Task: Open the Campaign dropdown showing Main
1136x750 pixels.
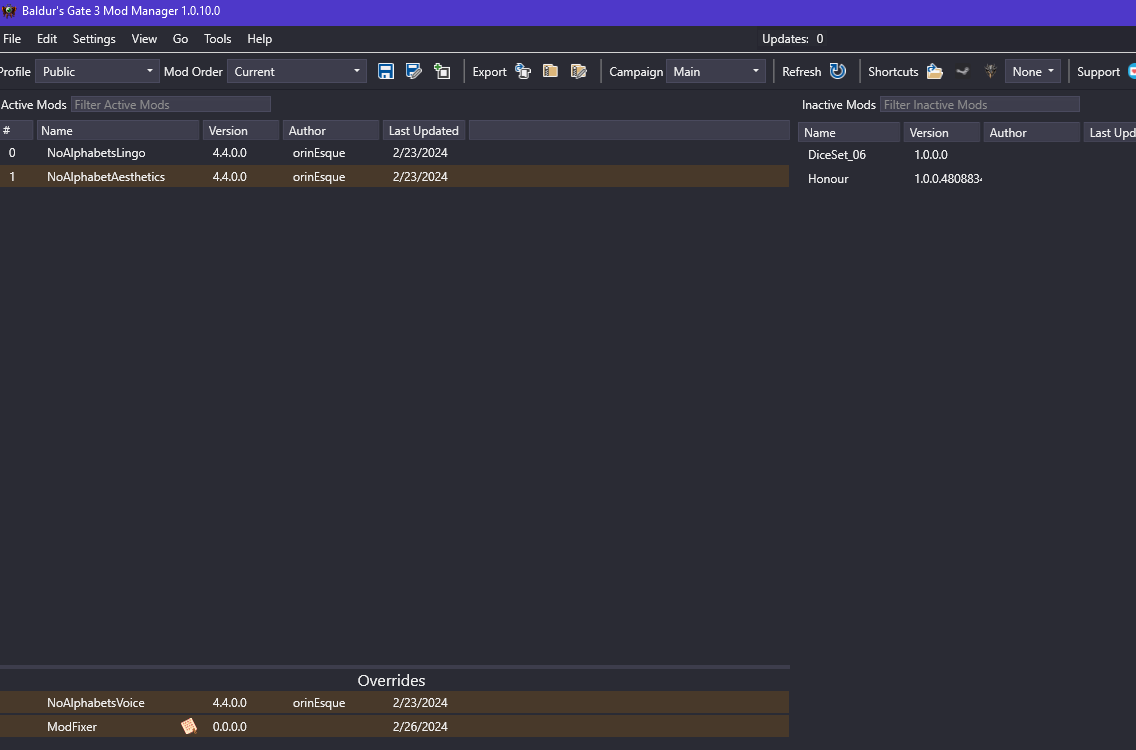Action: (x=715, y=71)
